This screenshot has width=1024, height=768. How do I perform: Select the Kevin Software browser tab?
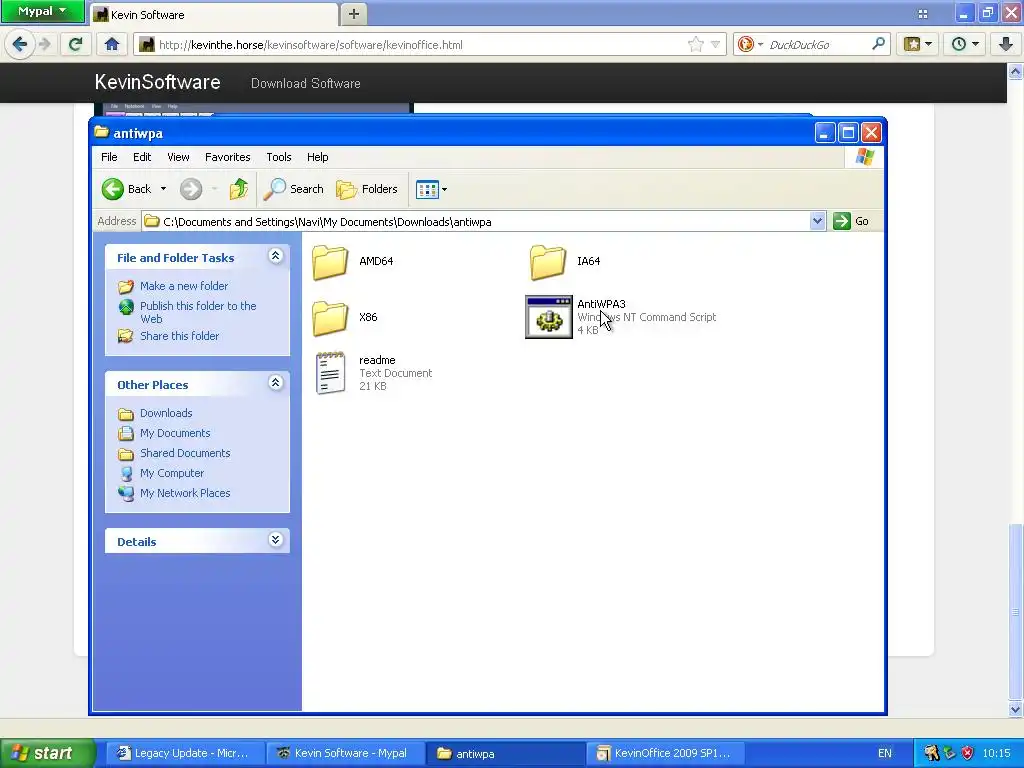tap(213, 14)
